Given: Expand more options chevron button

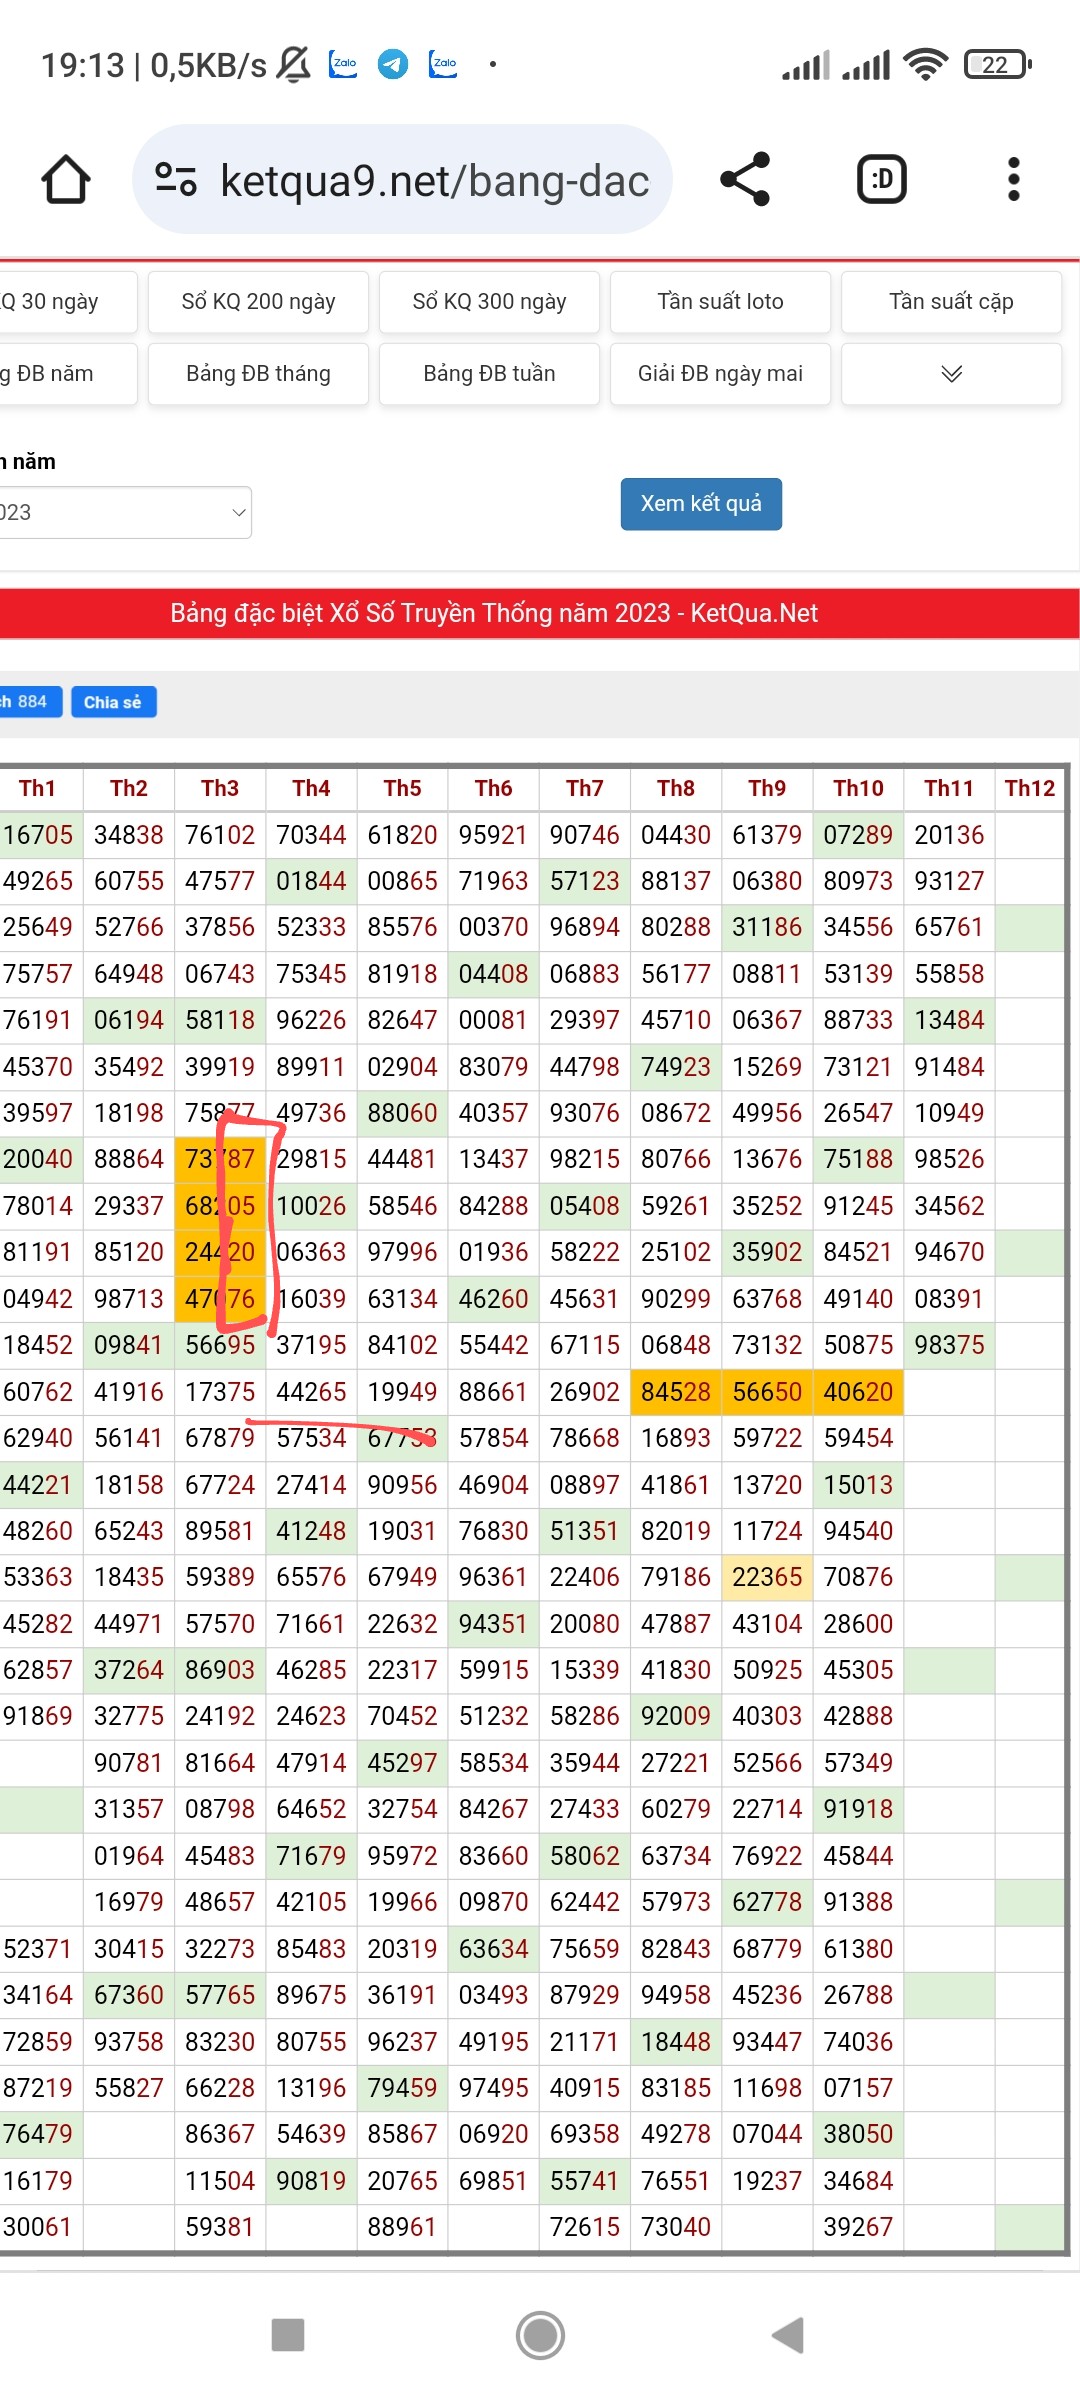Looking at the screenshot, I should 951,374.
